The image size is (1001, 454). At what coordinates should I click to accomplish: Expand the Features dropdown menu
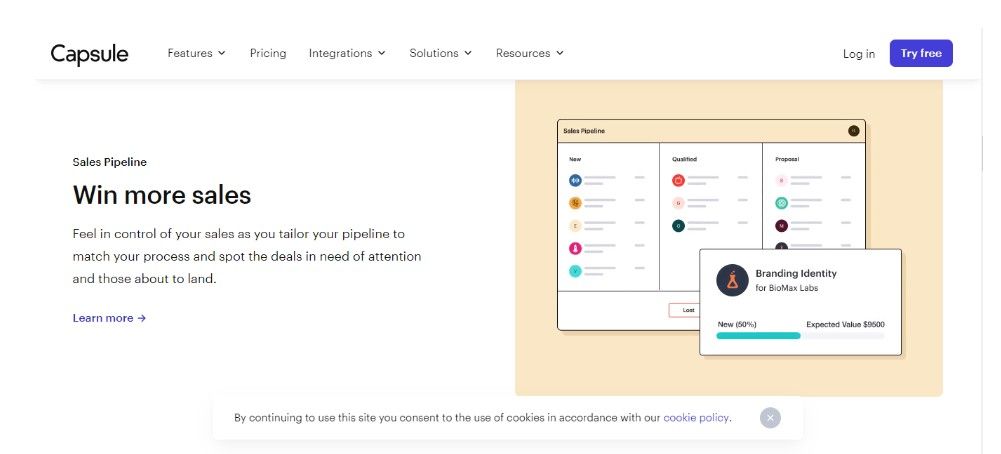coord(196,53)
